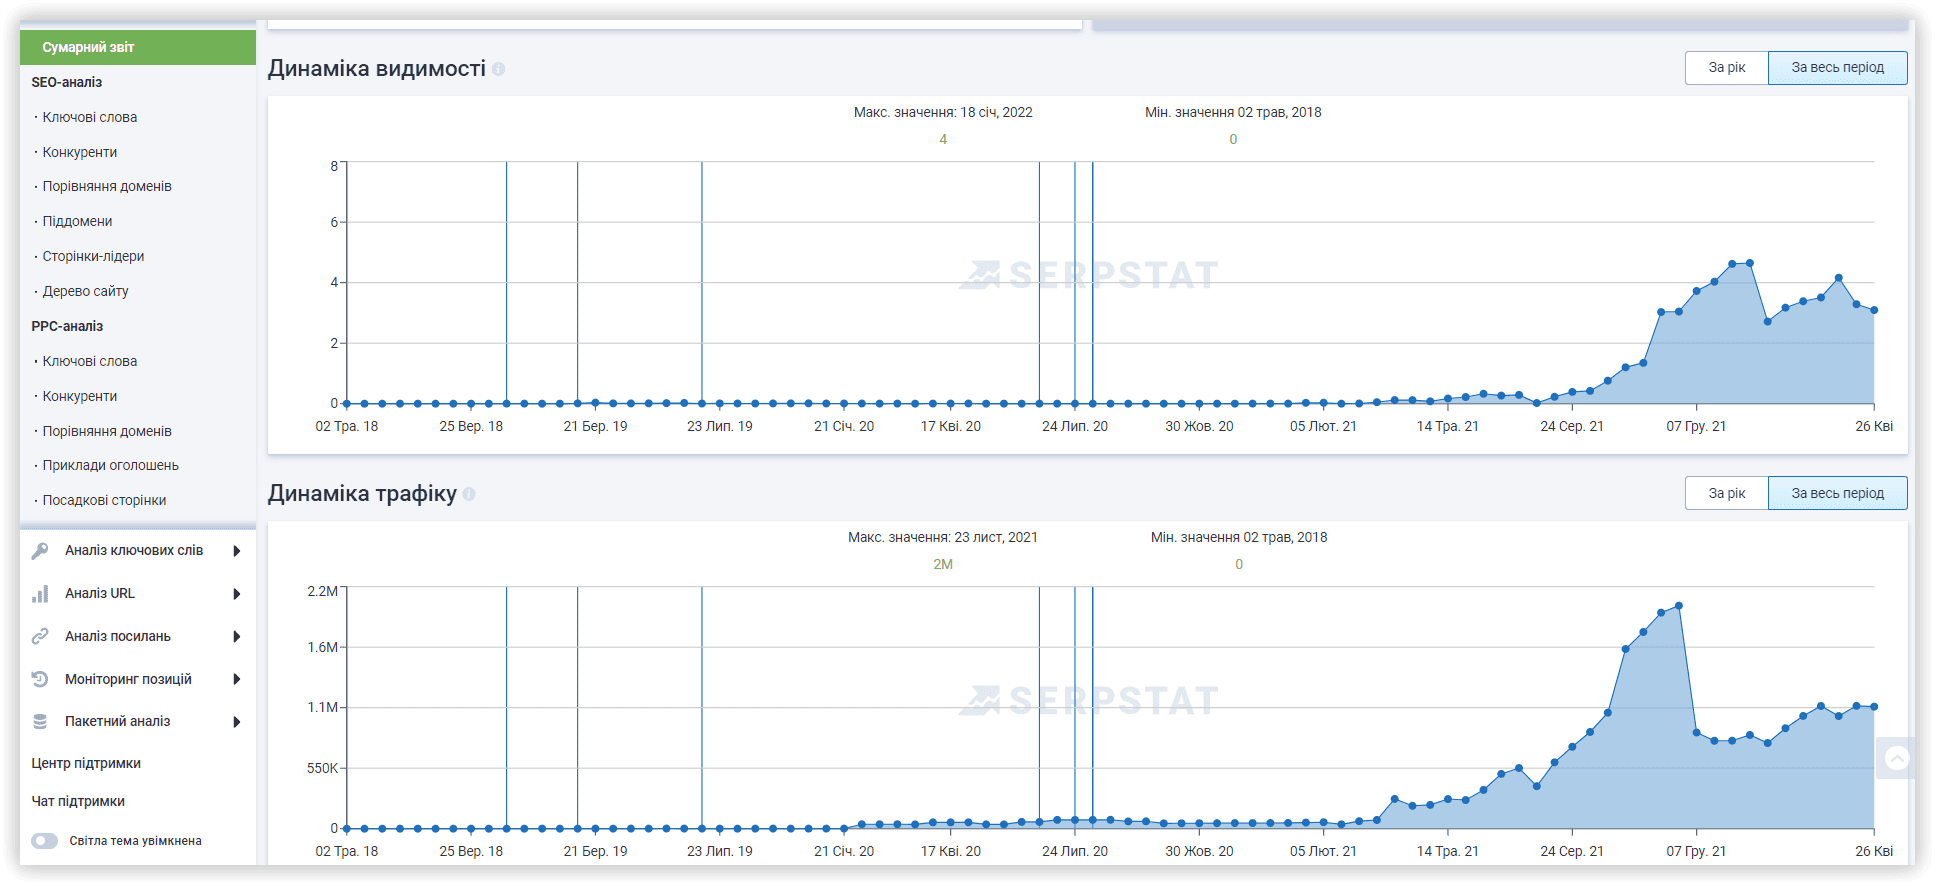Viewport: 1935px width, 885px height.
Task: Select За весь період for Динаміка трафіку
Action: pyautogui.click(x=1837, y=493)
